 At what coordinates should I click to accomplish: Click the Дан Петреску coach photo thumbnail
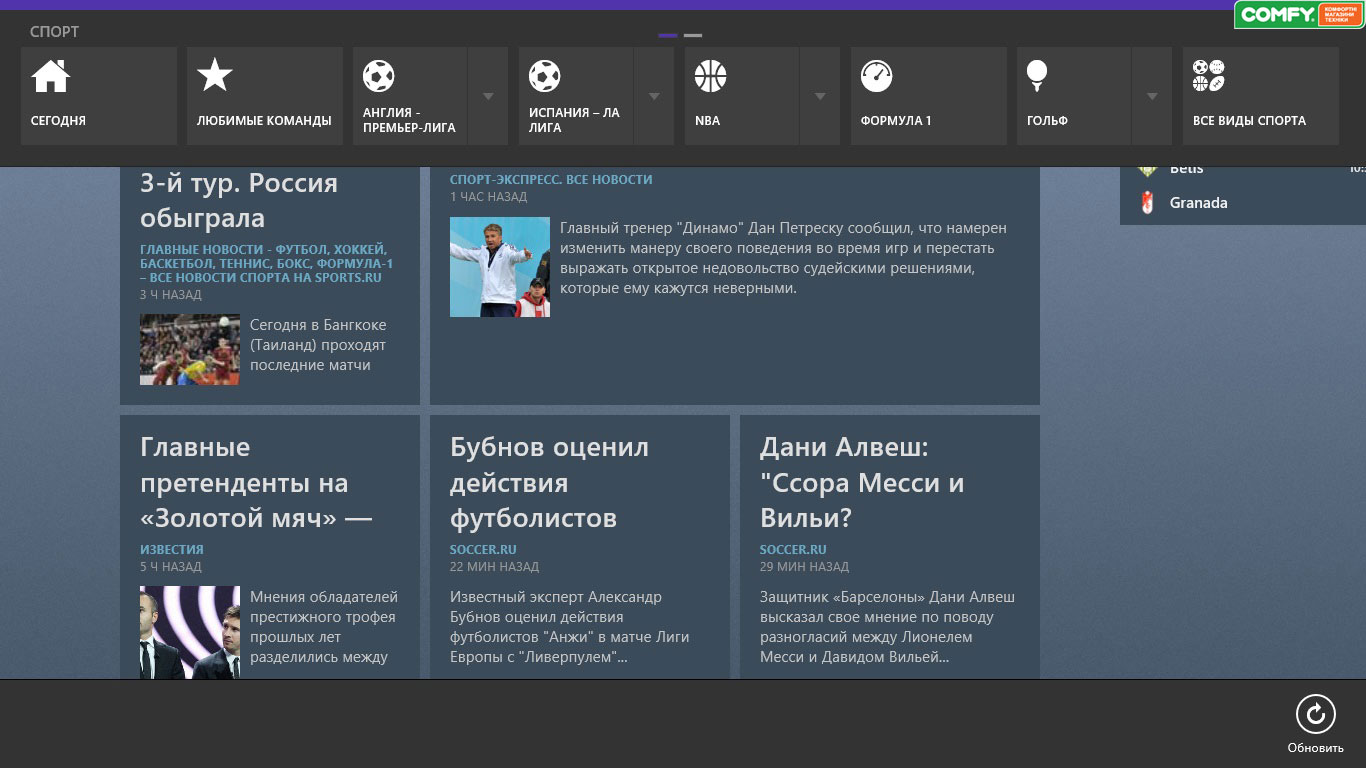pos(500,267)
